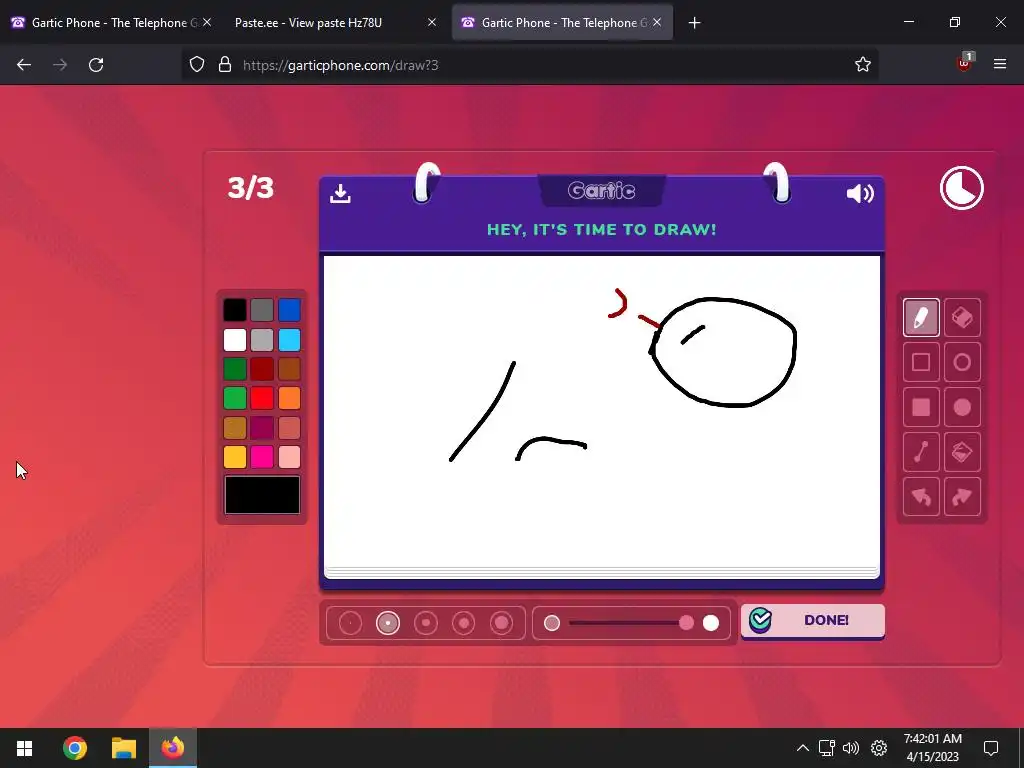Submit the drawing with DONE!
This screenshot has height=768, width=1024.
click(x=812, y=620)
